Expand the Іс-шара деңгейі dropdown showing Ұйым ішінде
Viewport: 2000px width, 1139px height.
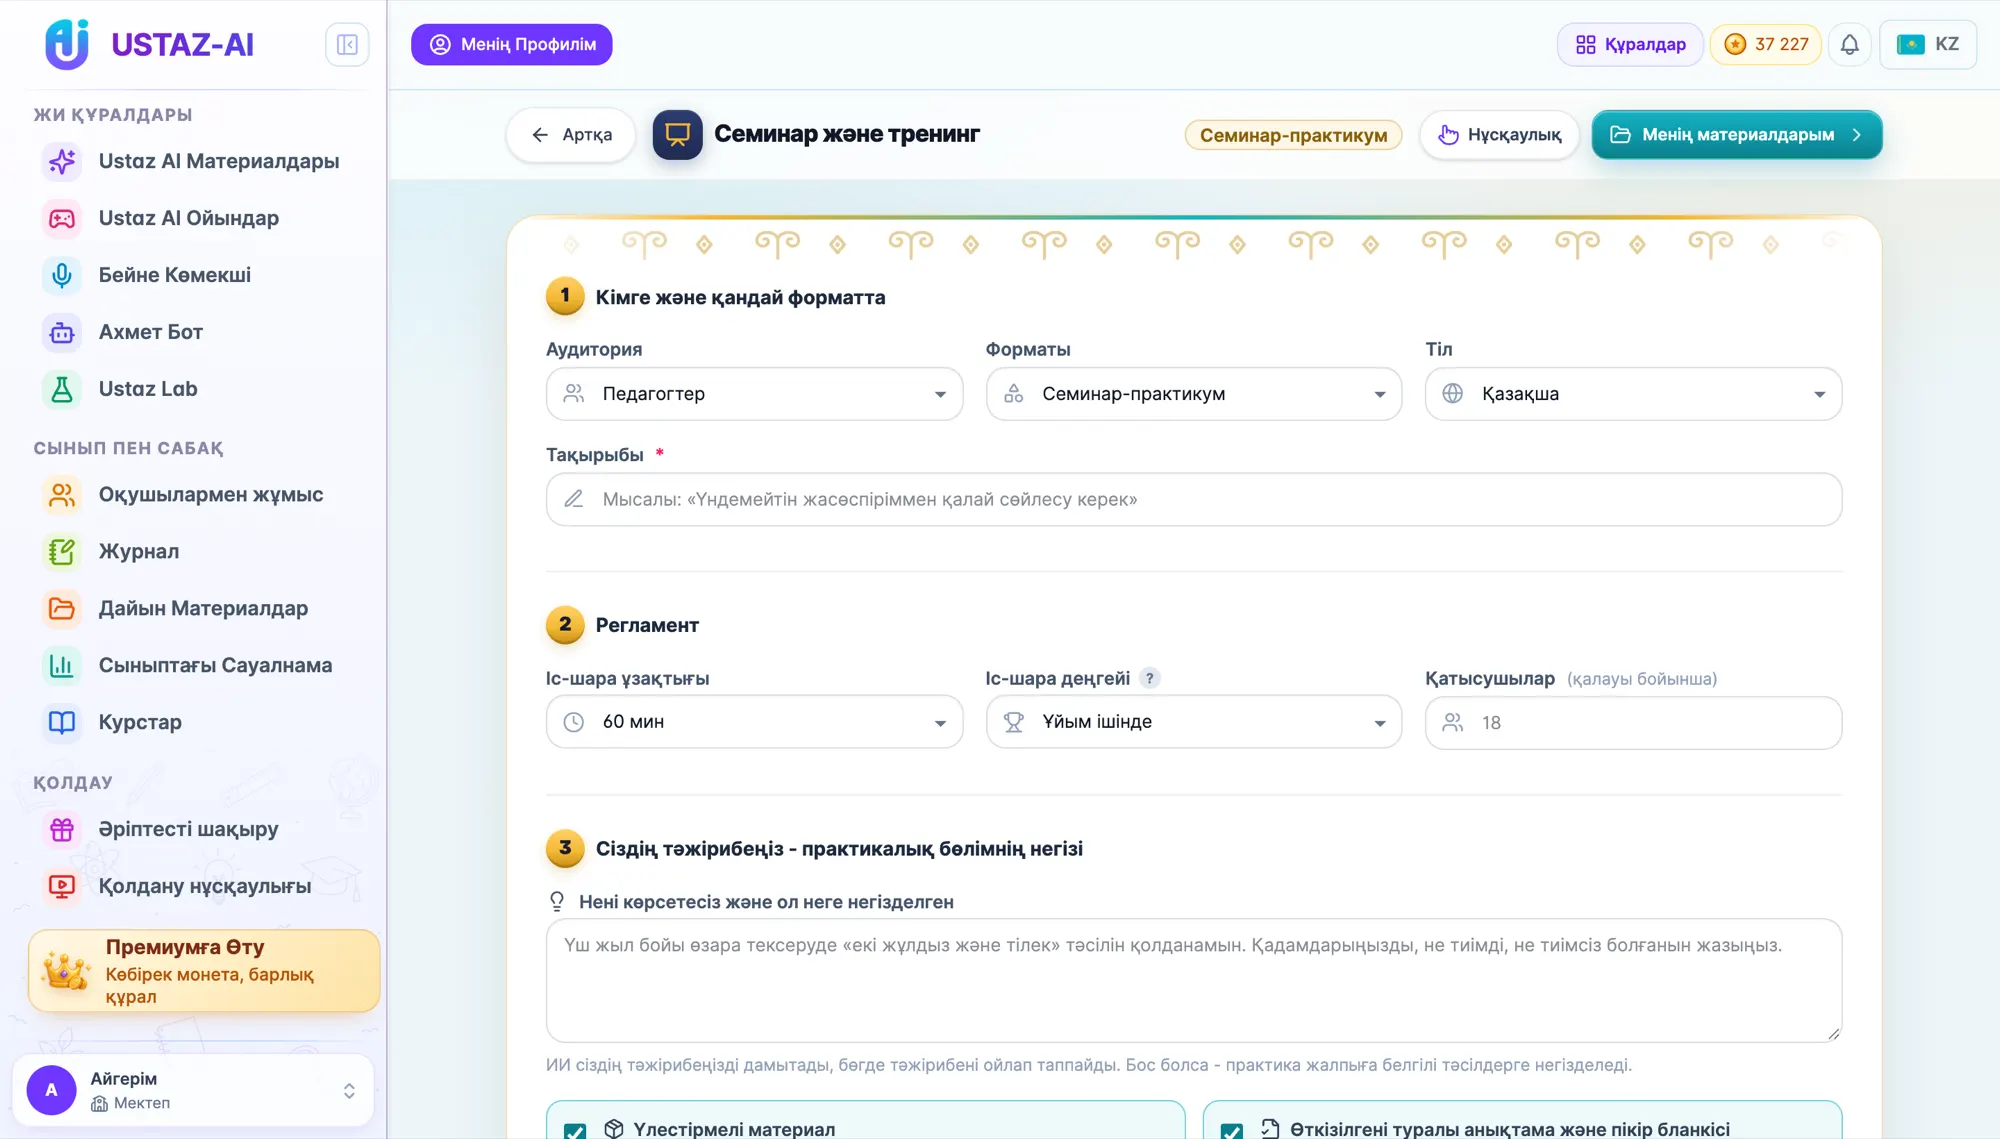[x=1194, y=722]
